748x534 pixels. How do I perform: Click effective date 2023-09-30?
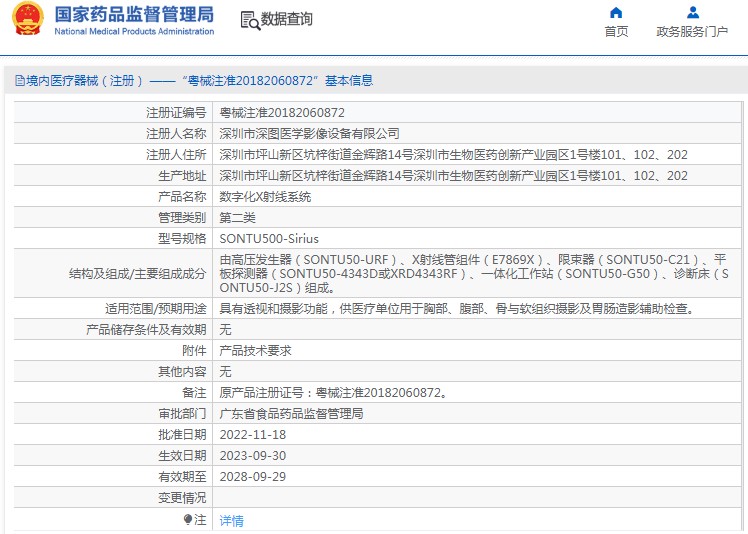coord(253,456)
